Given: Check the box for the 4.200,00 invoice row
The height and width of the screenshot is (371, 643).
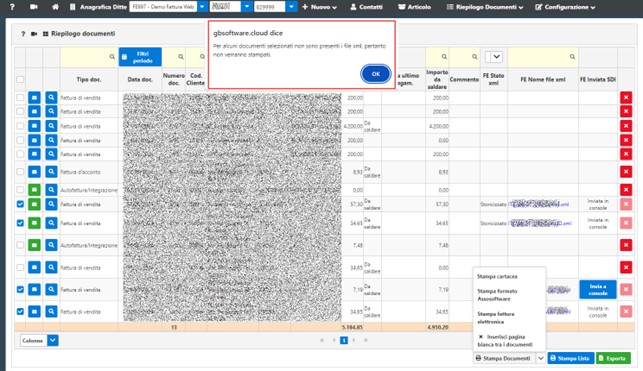Looking at the screenshot, I should (x=20, y=126).
